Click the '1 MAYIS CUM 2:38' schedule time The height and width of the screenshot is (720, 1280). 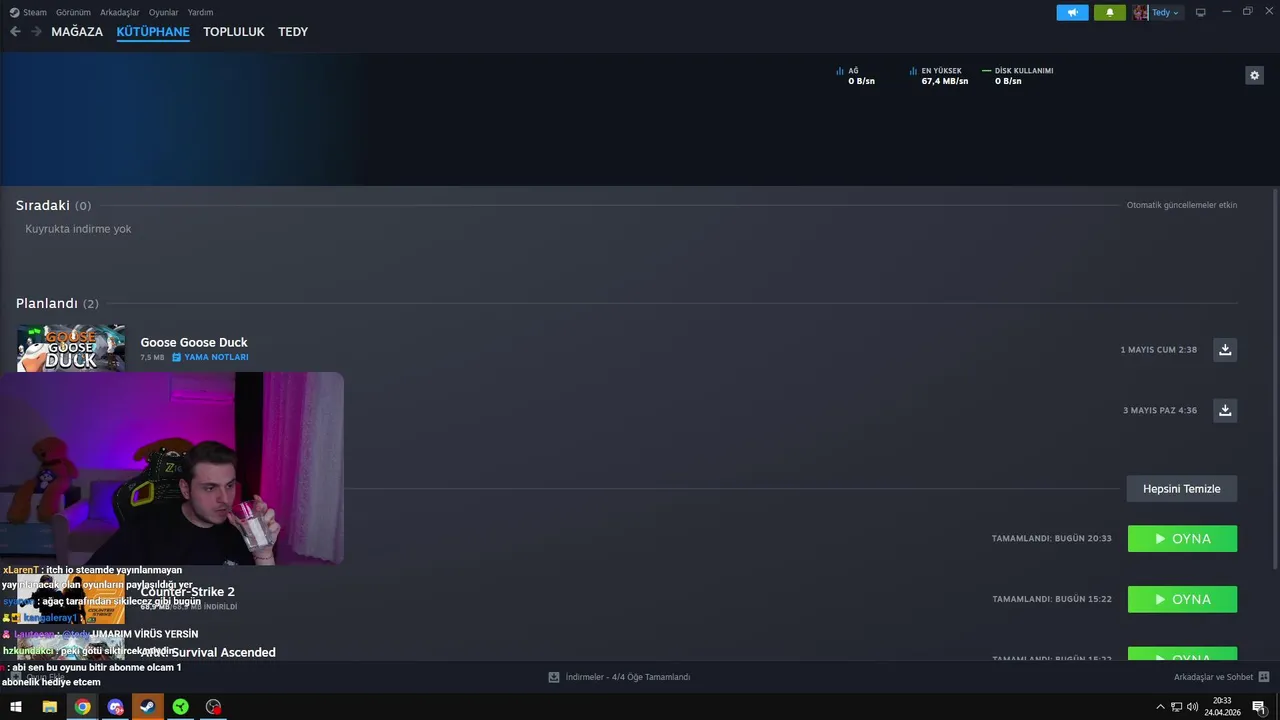pyautogui.click(x=1158, y=350)
